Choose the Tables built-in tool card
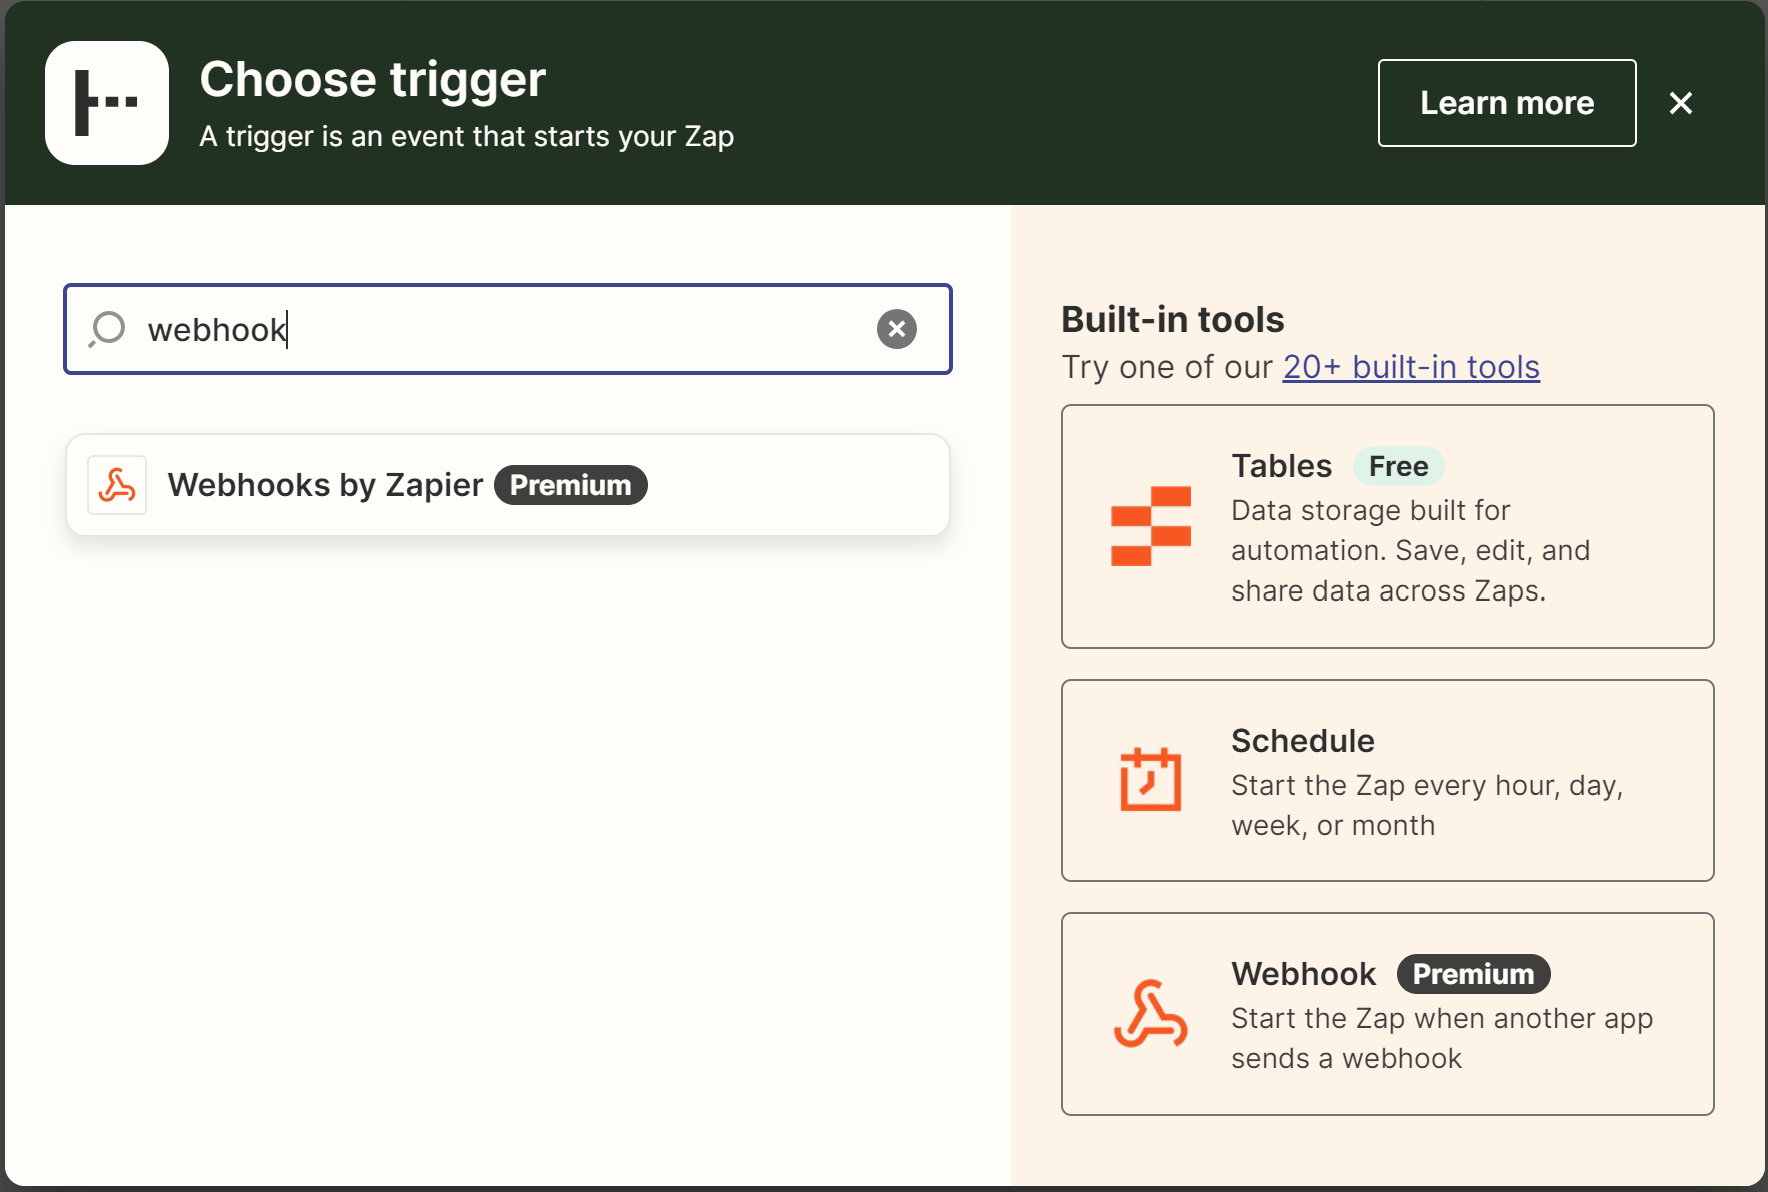Image resolution: width=1768 pixels, height=1192 pixels. [1388, 527]
